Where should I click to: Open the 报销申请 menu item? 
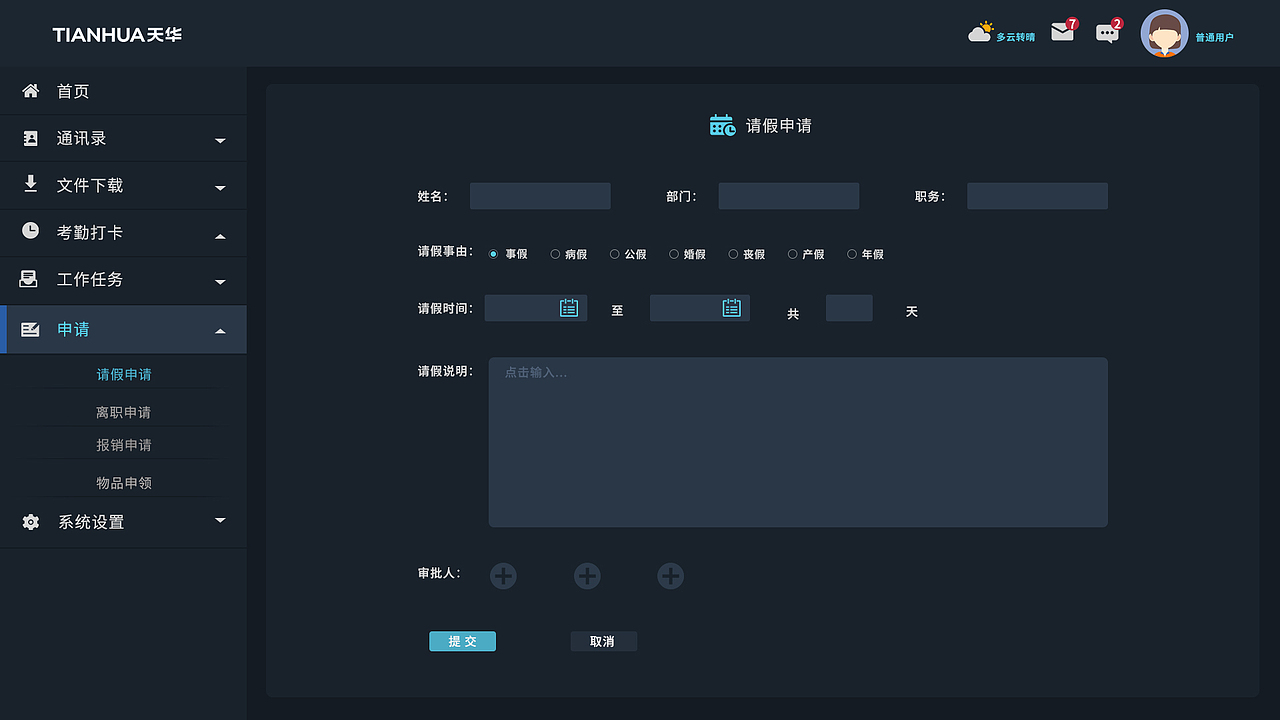pos(124,444)
